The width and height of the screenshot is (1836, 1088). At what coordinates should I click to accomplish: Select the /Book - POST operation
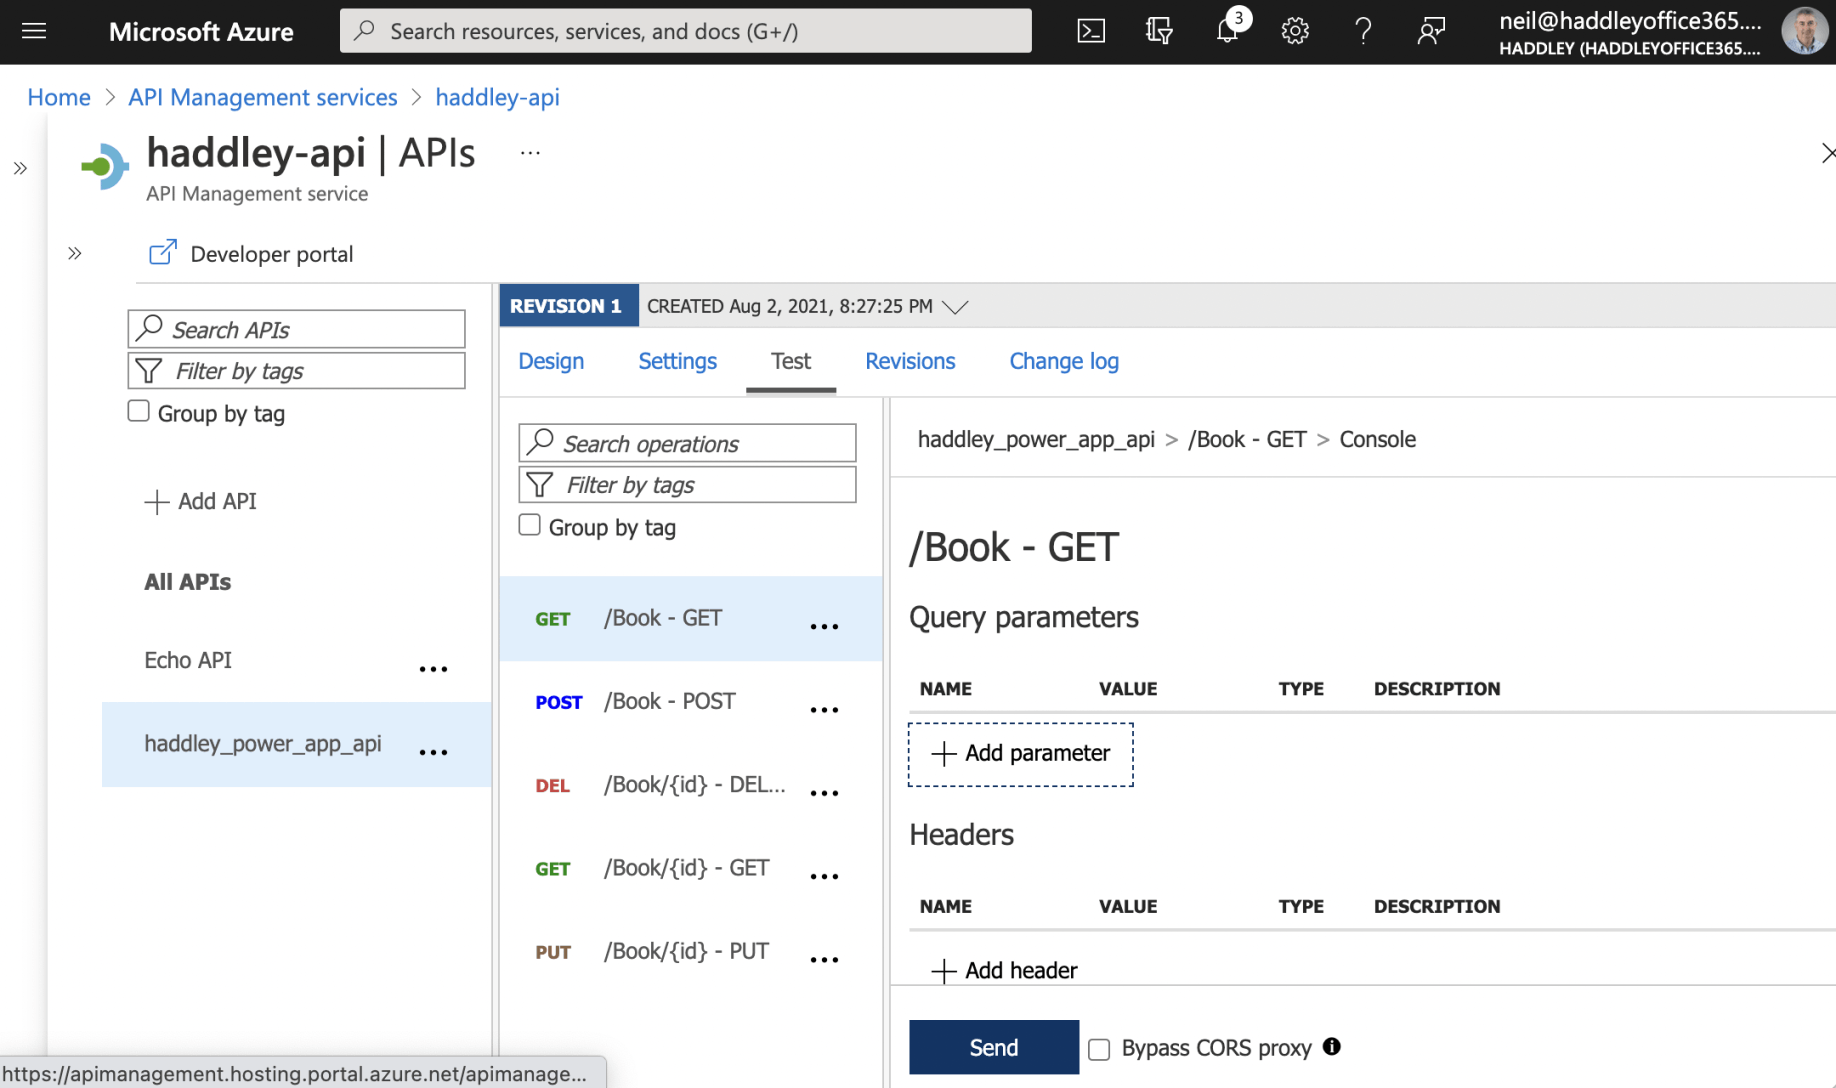(x=669, y=702)
